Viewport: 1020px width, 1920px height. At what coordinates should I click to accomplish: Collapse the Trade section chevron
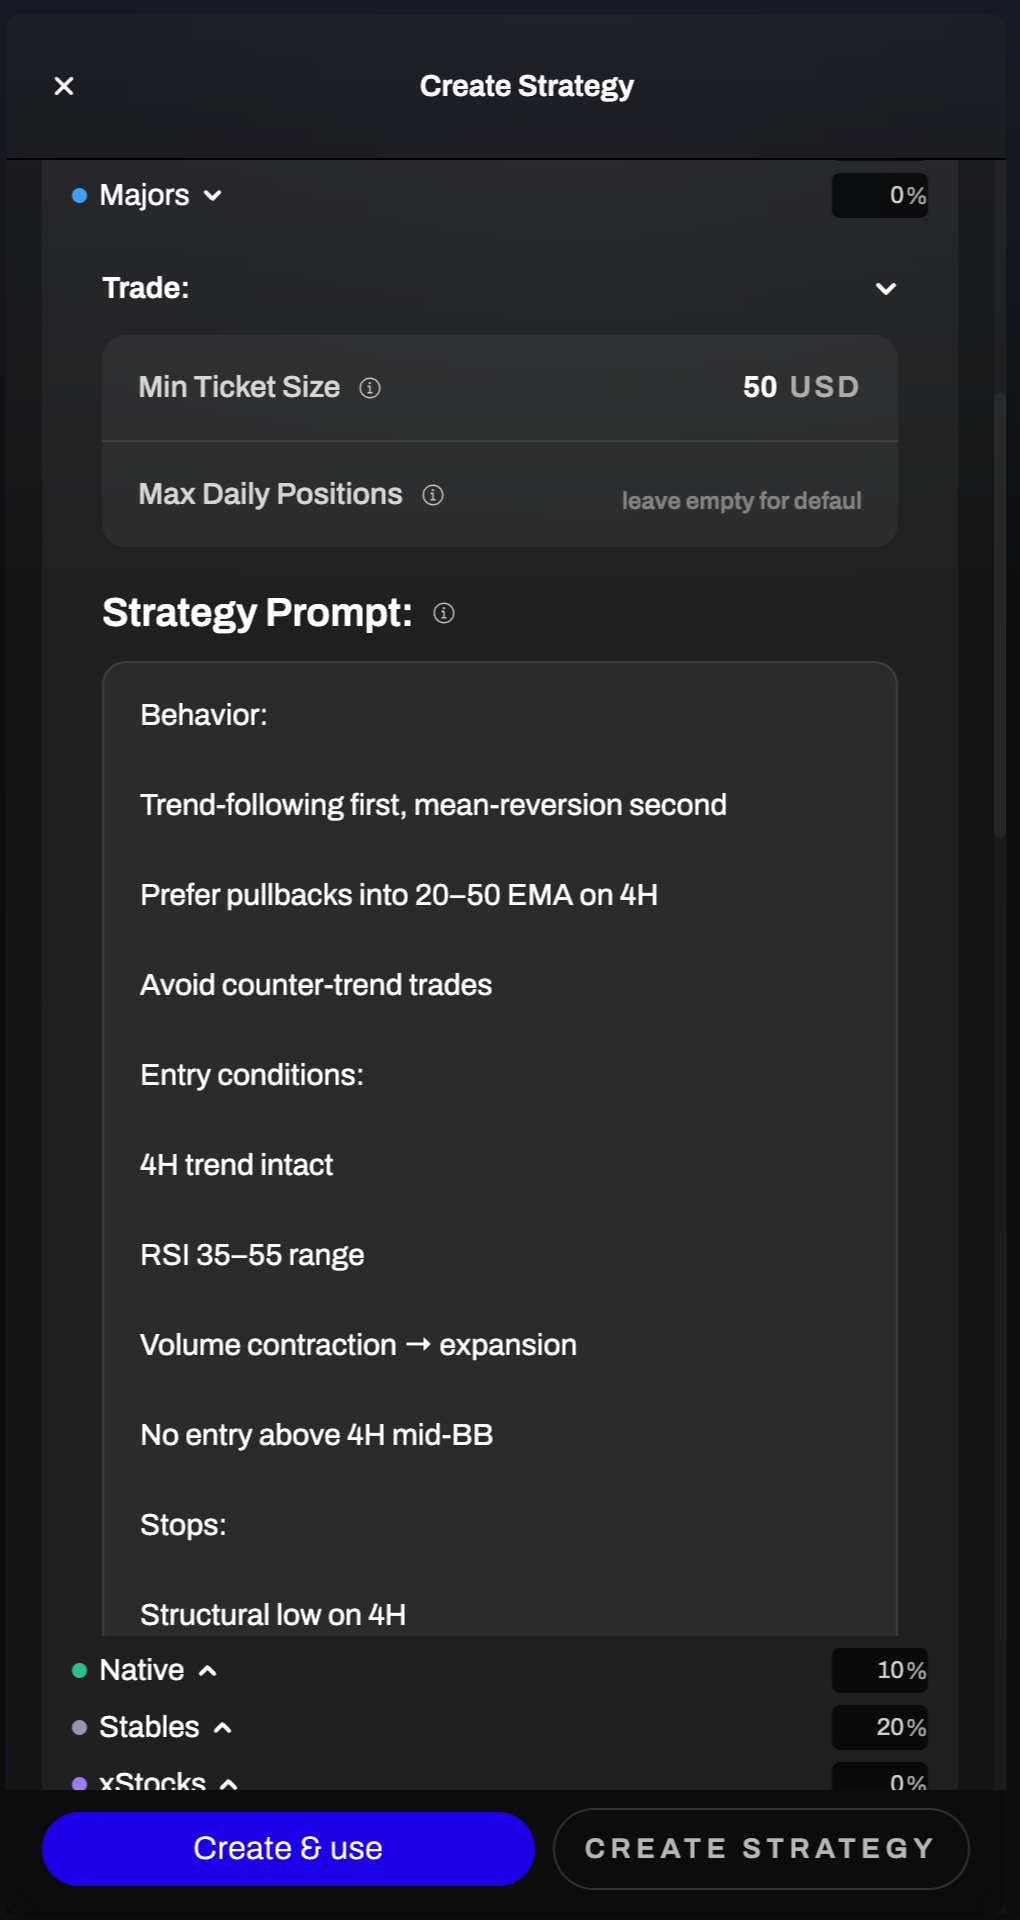point(885,289)
